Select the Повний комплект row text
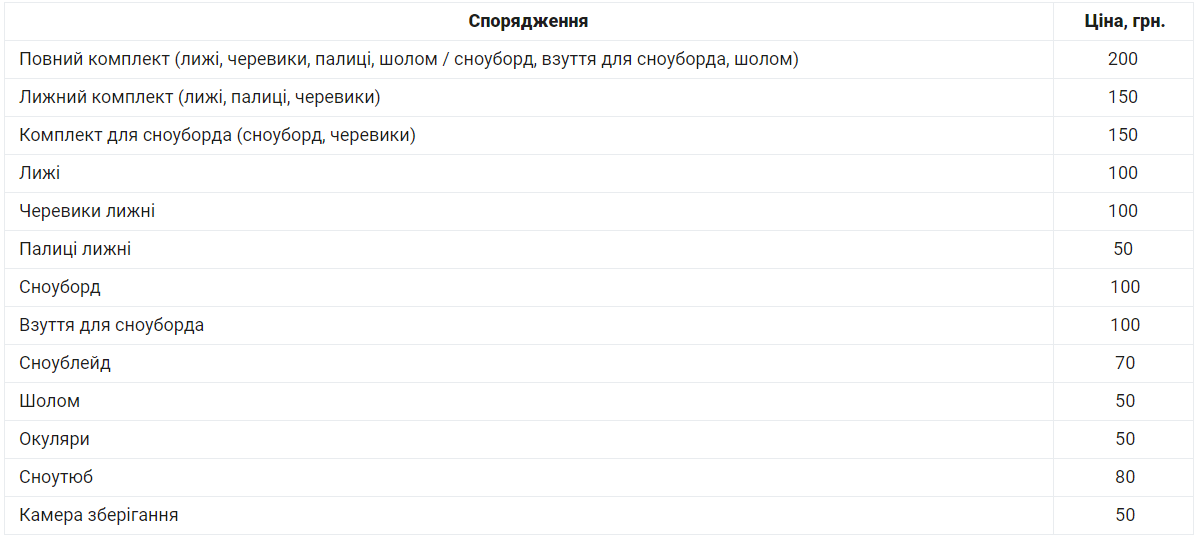 (x=408, y=59)
